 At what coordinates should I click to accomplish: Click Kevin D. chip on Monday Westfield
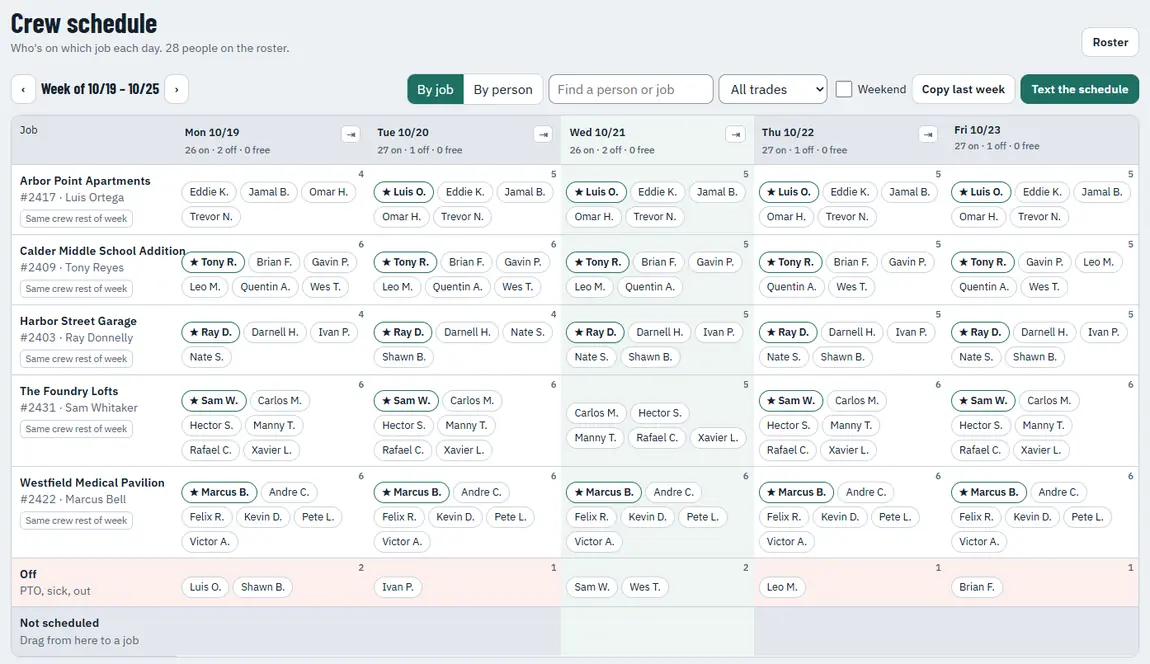[x=263, y=517]
